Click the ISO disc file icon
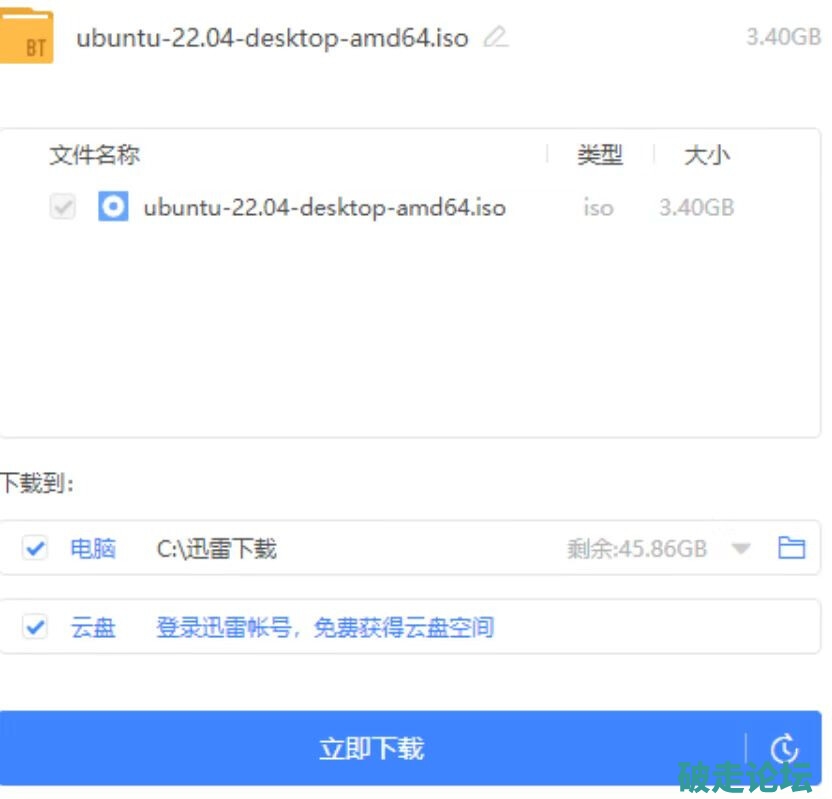This screenshot has width=832, height=799. [113, 206]
